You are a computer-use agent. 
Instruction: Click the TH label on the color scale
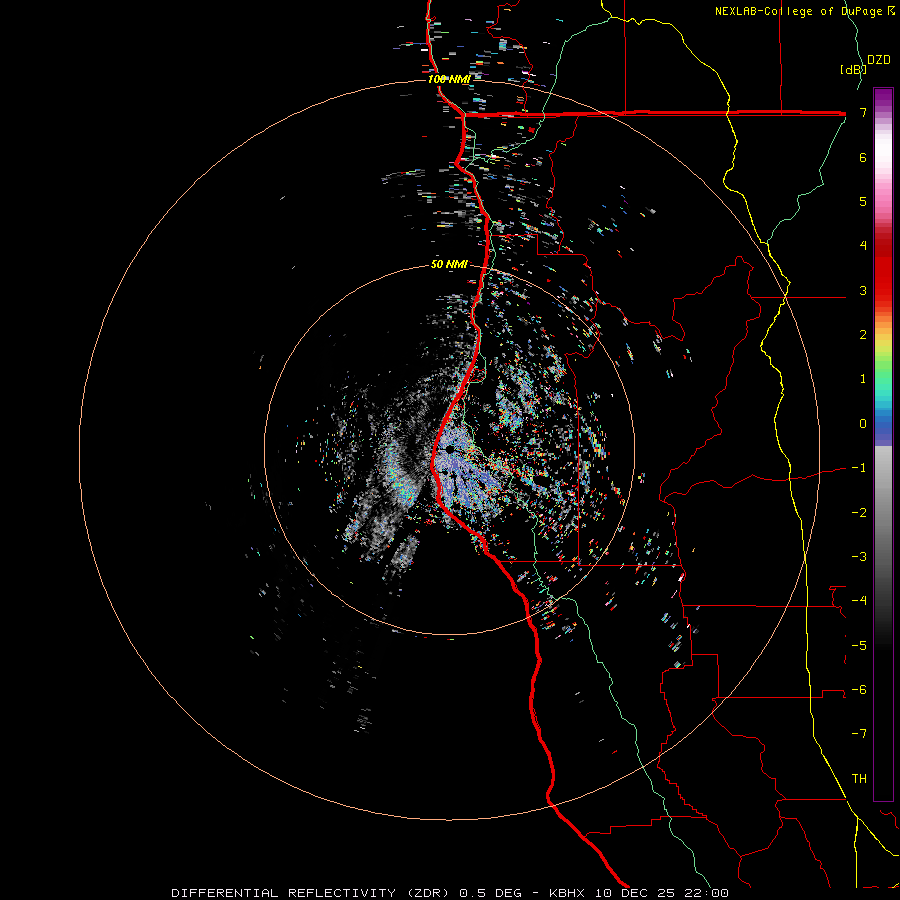point(859,778)
